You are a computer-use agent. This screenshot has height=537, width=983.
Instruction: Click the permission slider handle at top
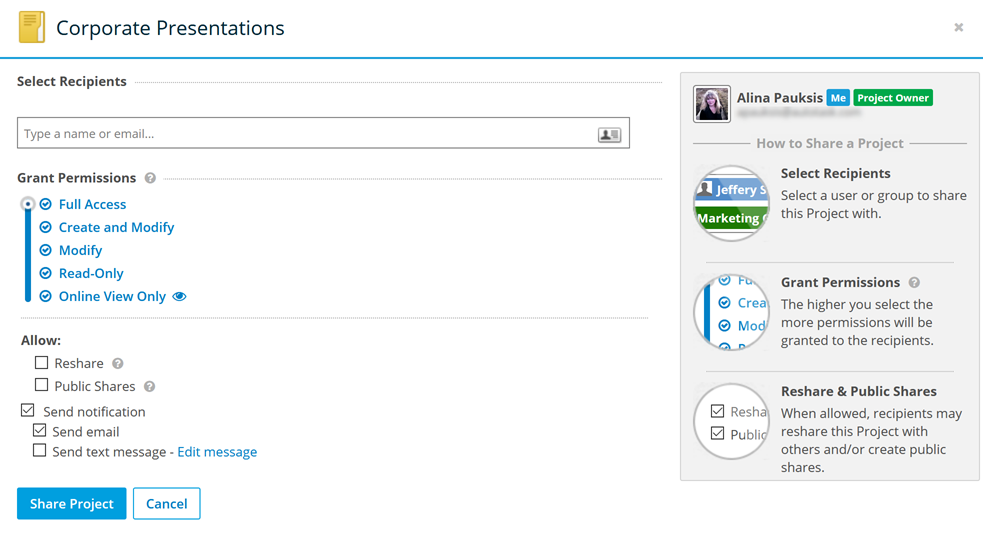point(28,204)
